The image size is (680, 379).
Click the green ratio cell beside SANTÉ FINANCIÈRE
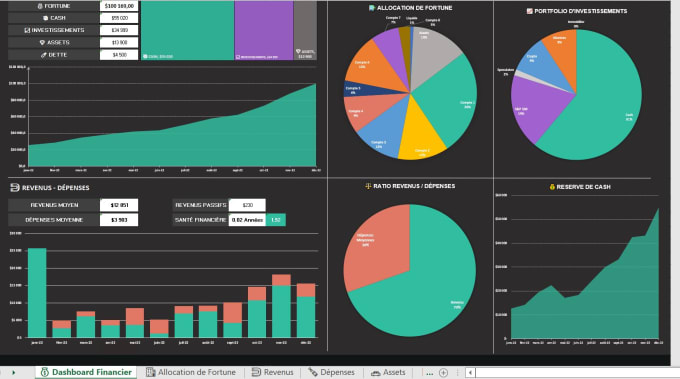tap(276, 220)
